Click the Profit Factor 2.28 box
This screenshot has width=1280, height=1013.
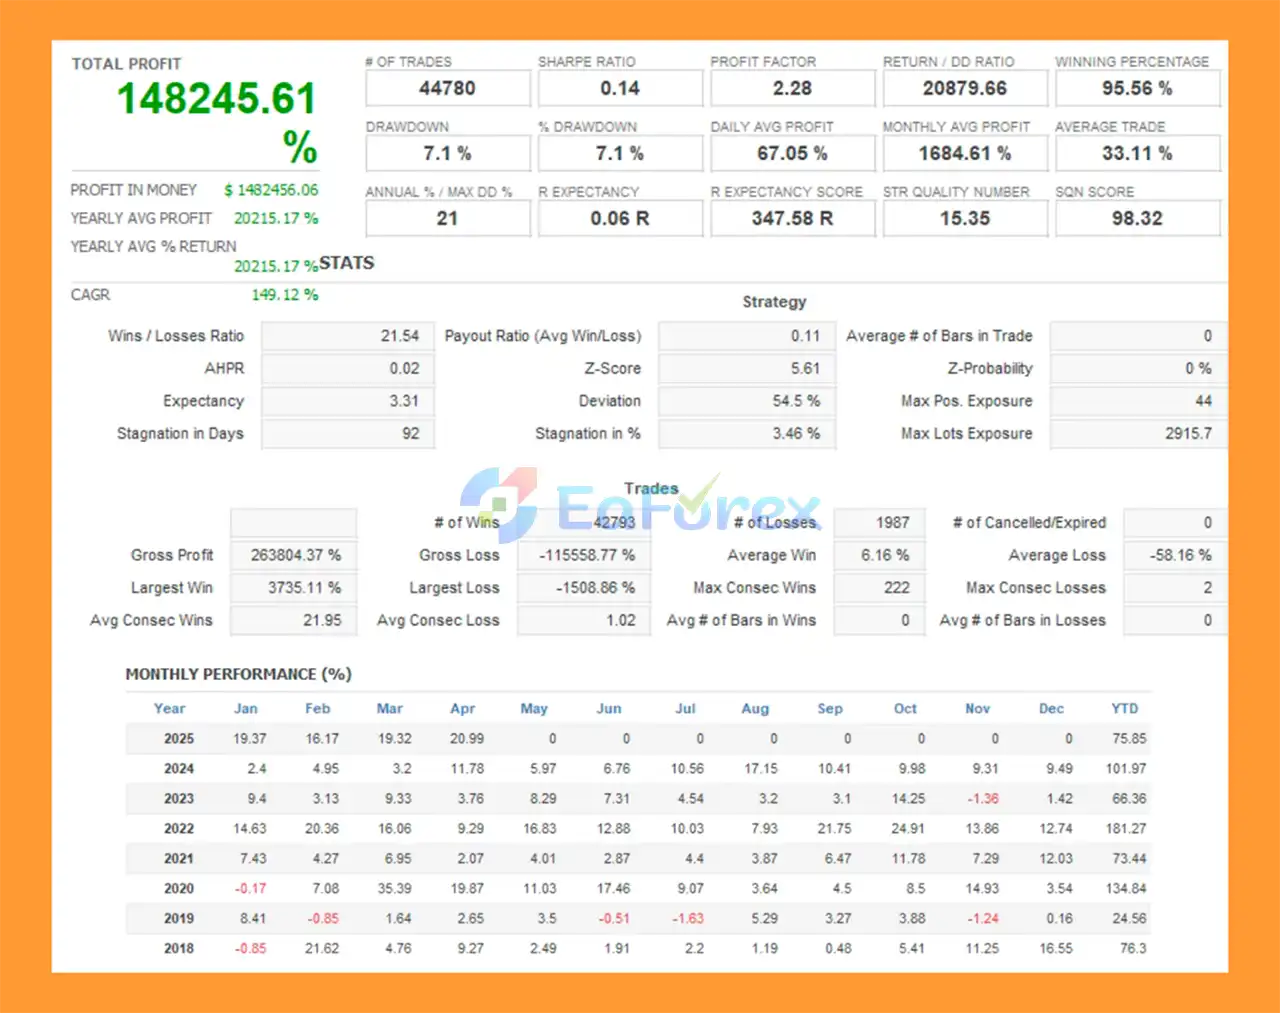click(792, 89)
